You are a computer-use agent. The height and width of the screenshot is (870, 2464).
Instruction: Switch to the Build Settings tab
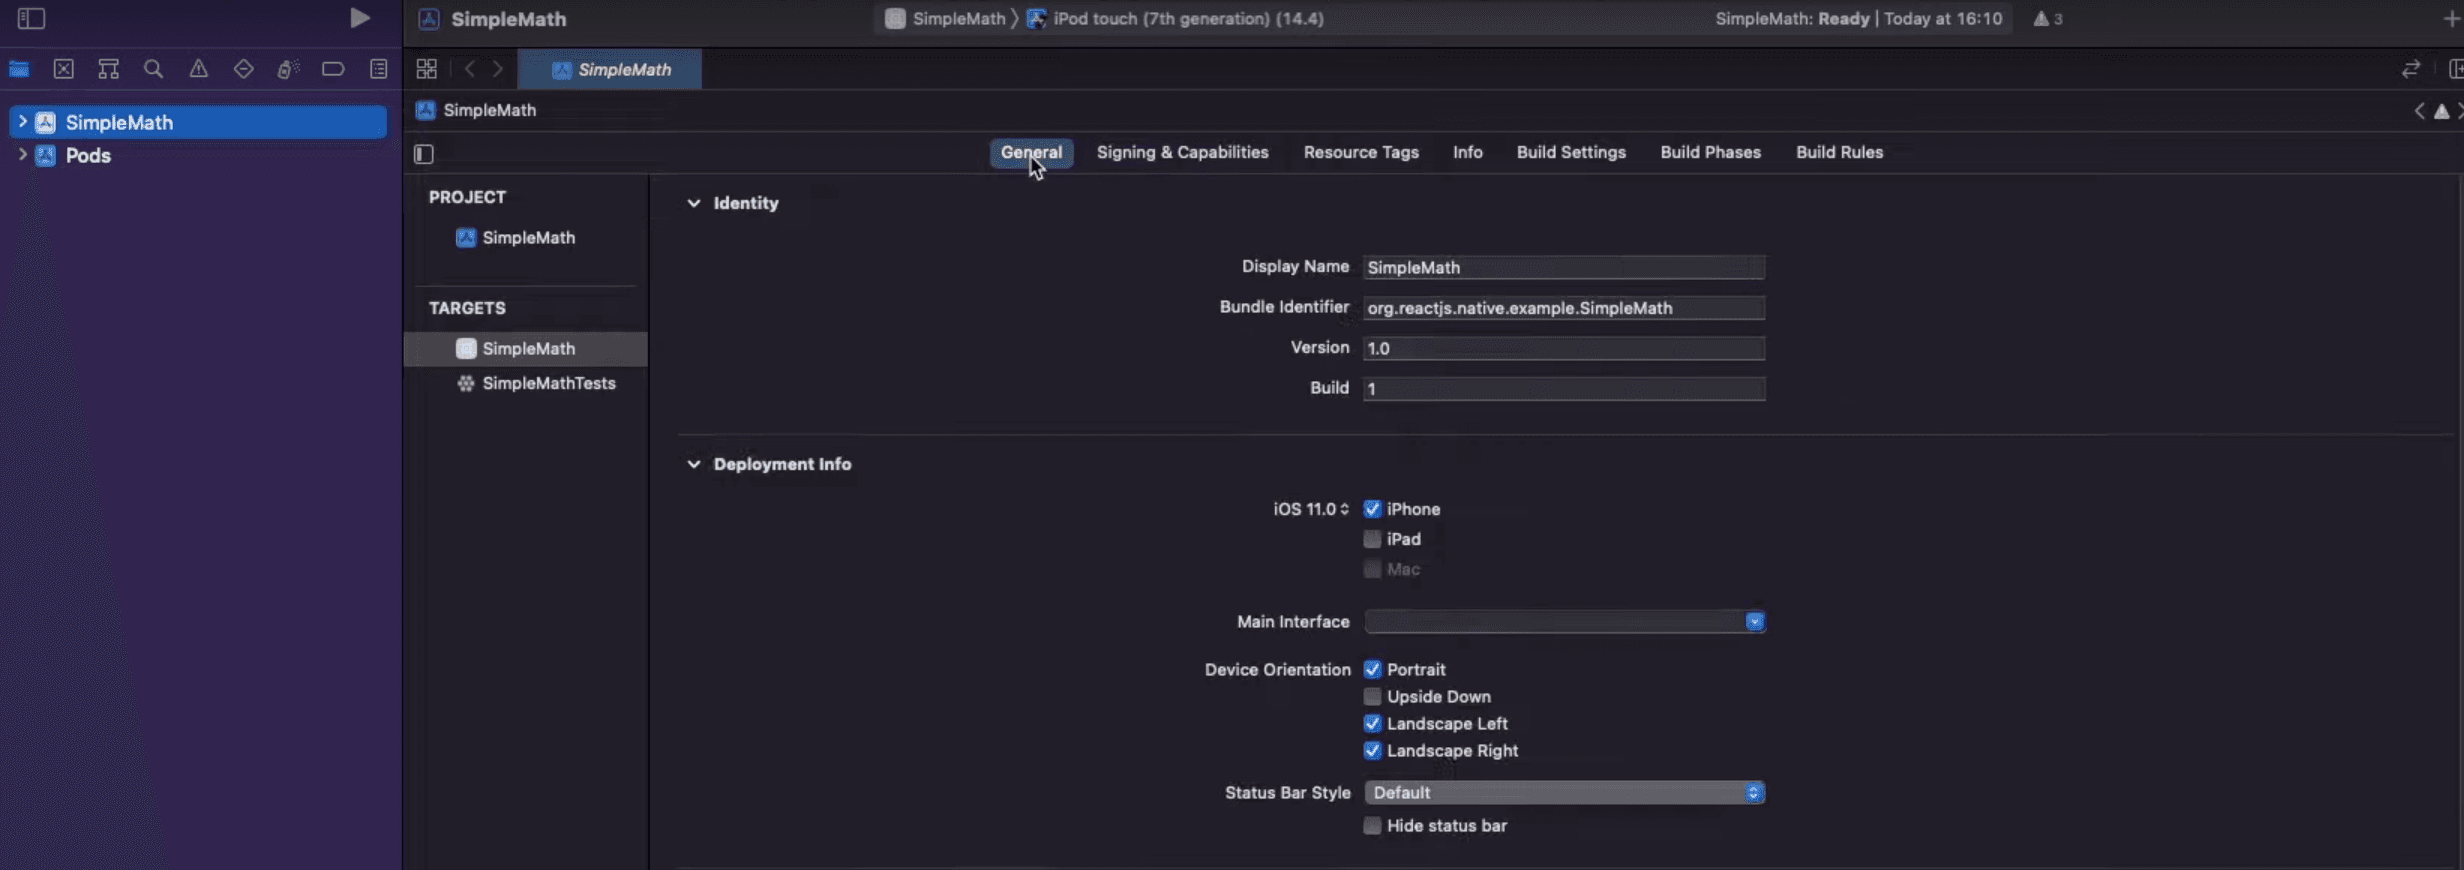pyautogui.click(x=1570, y=152)
